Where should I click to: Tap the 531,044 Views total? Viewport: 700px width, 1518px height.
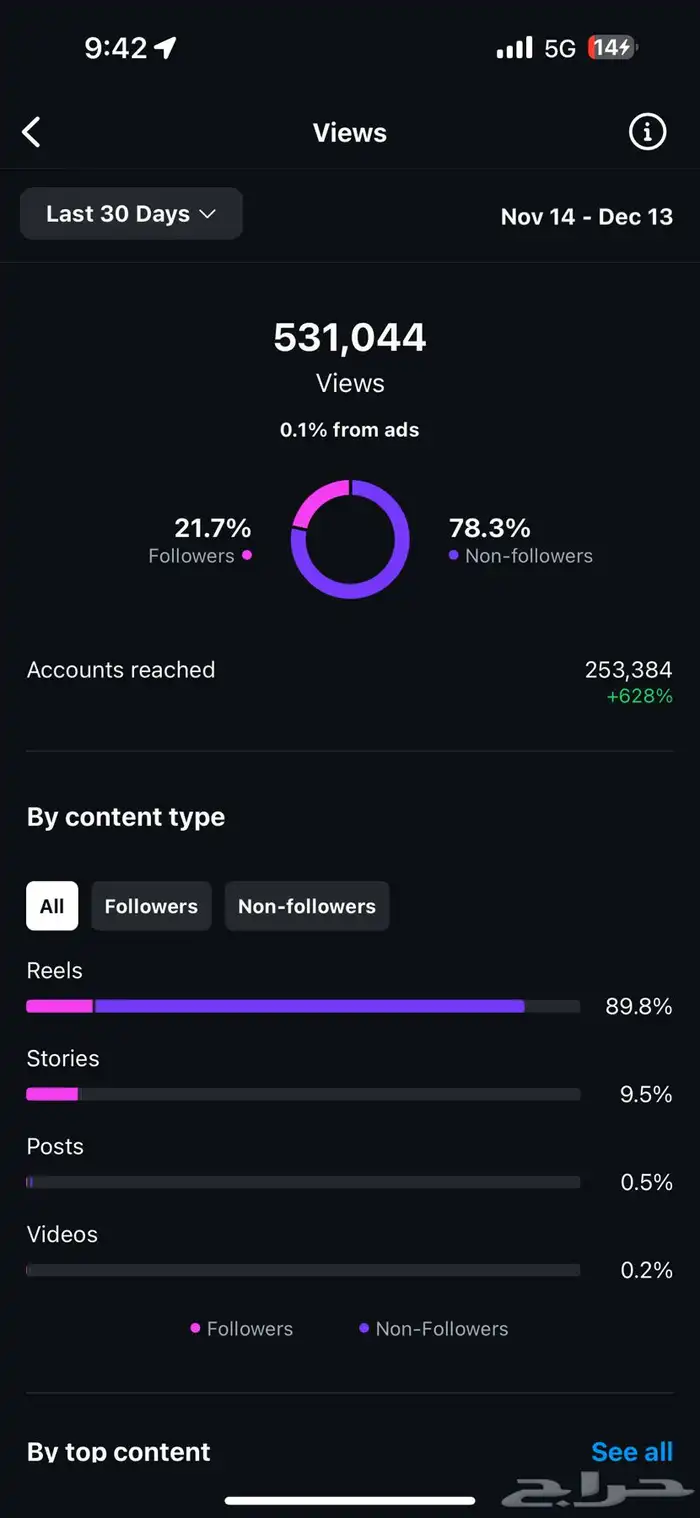pos(350,355)
